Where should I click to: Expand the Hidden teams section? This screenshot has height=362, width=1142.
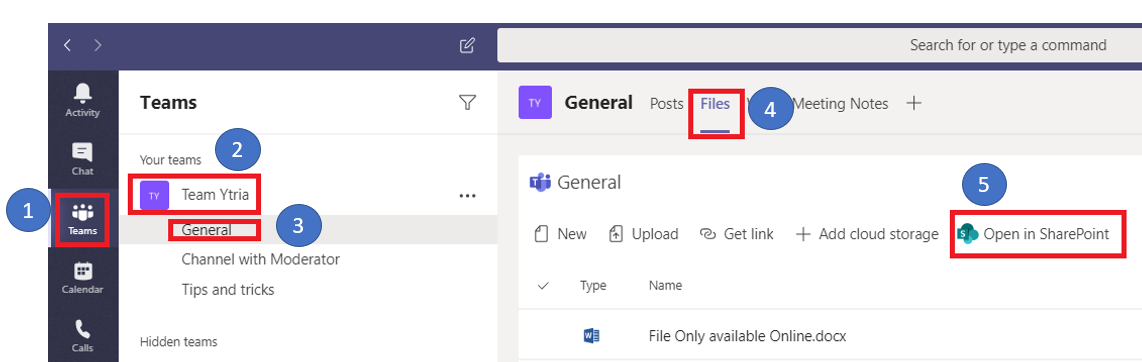click(x=178, y=341)
